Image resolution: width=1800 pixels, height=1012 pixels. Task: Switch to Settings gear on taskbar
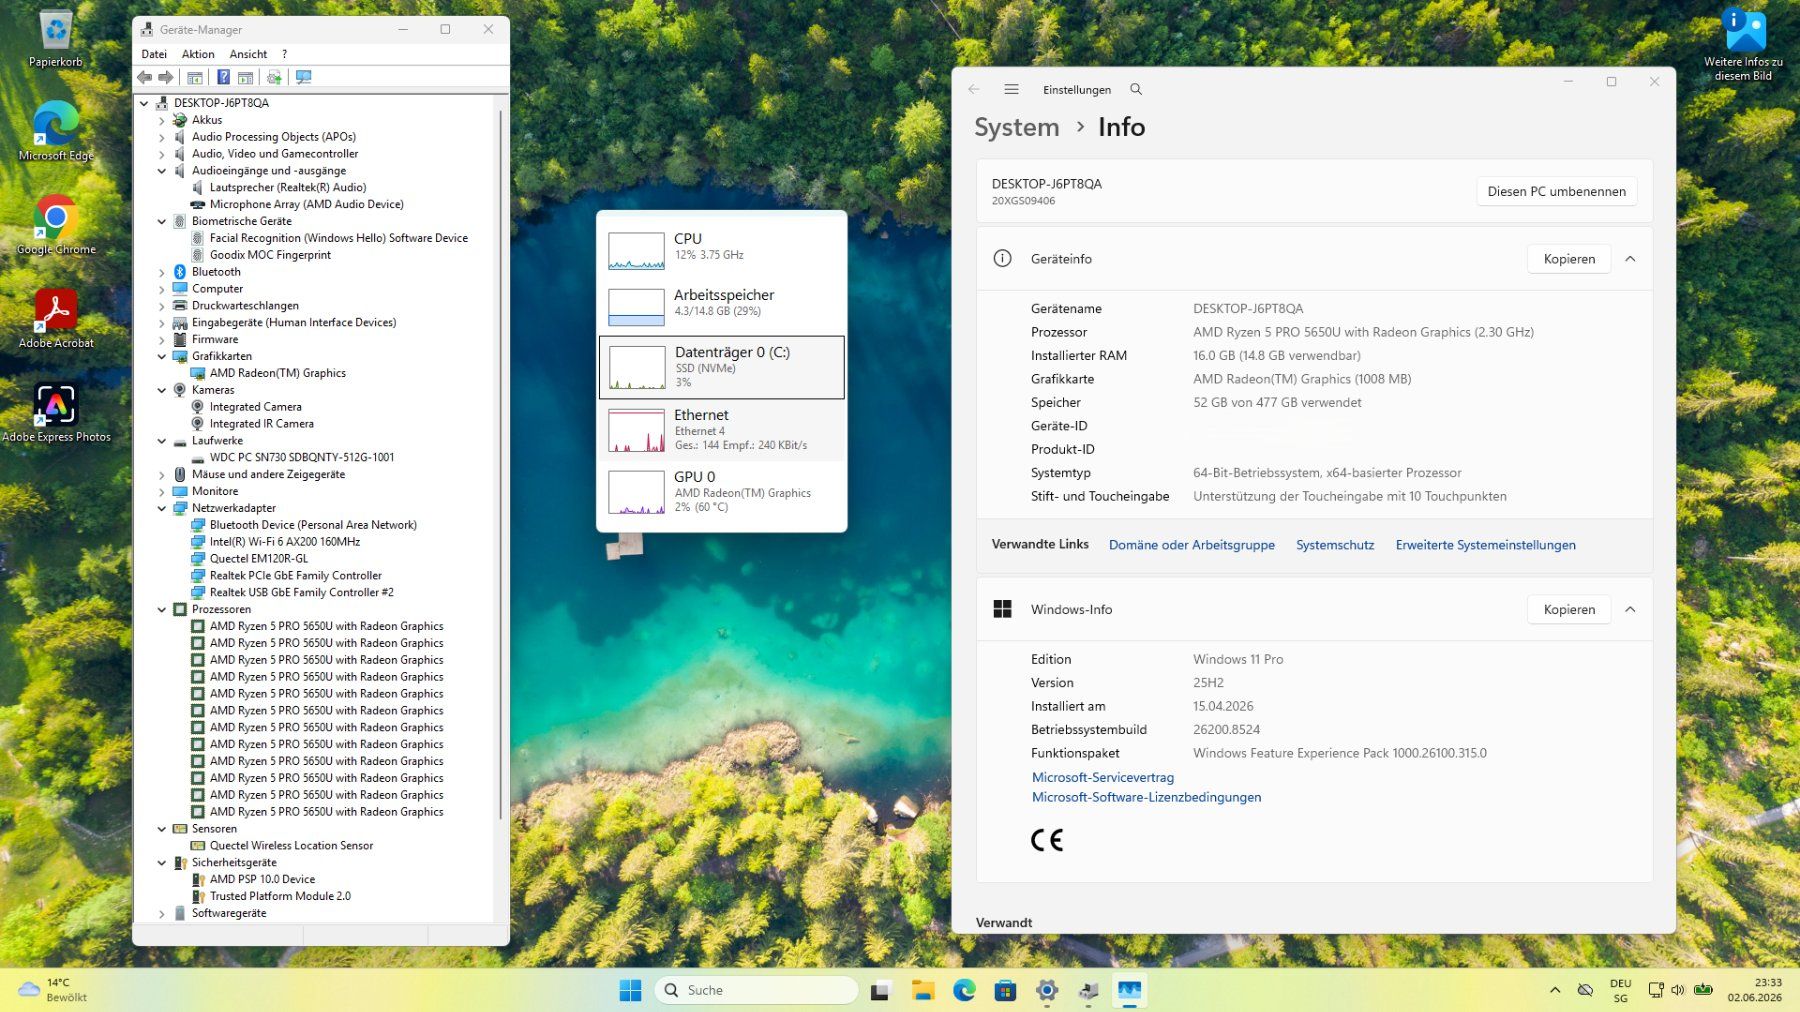pos(1047,990)
